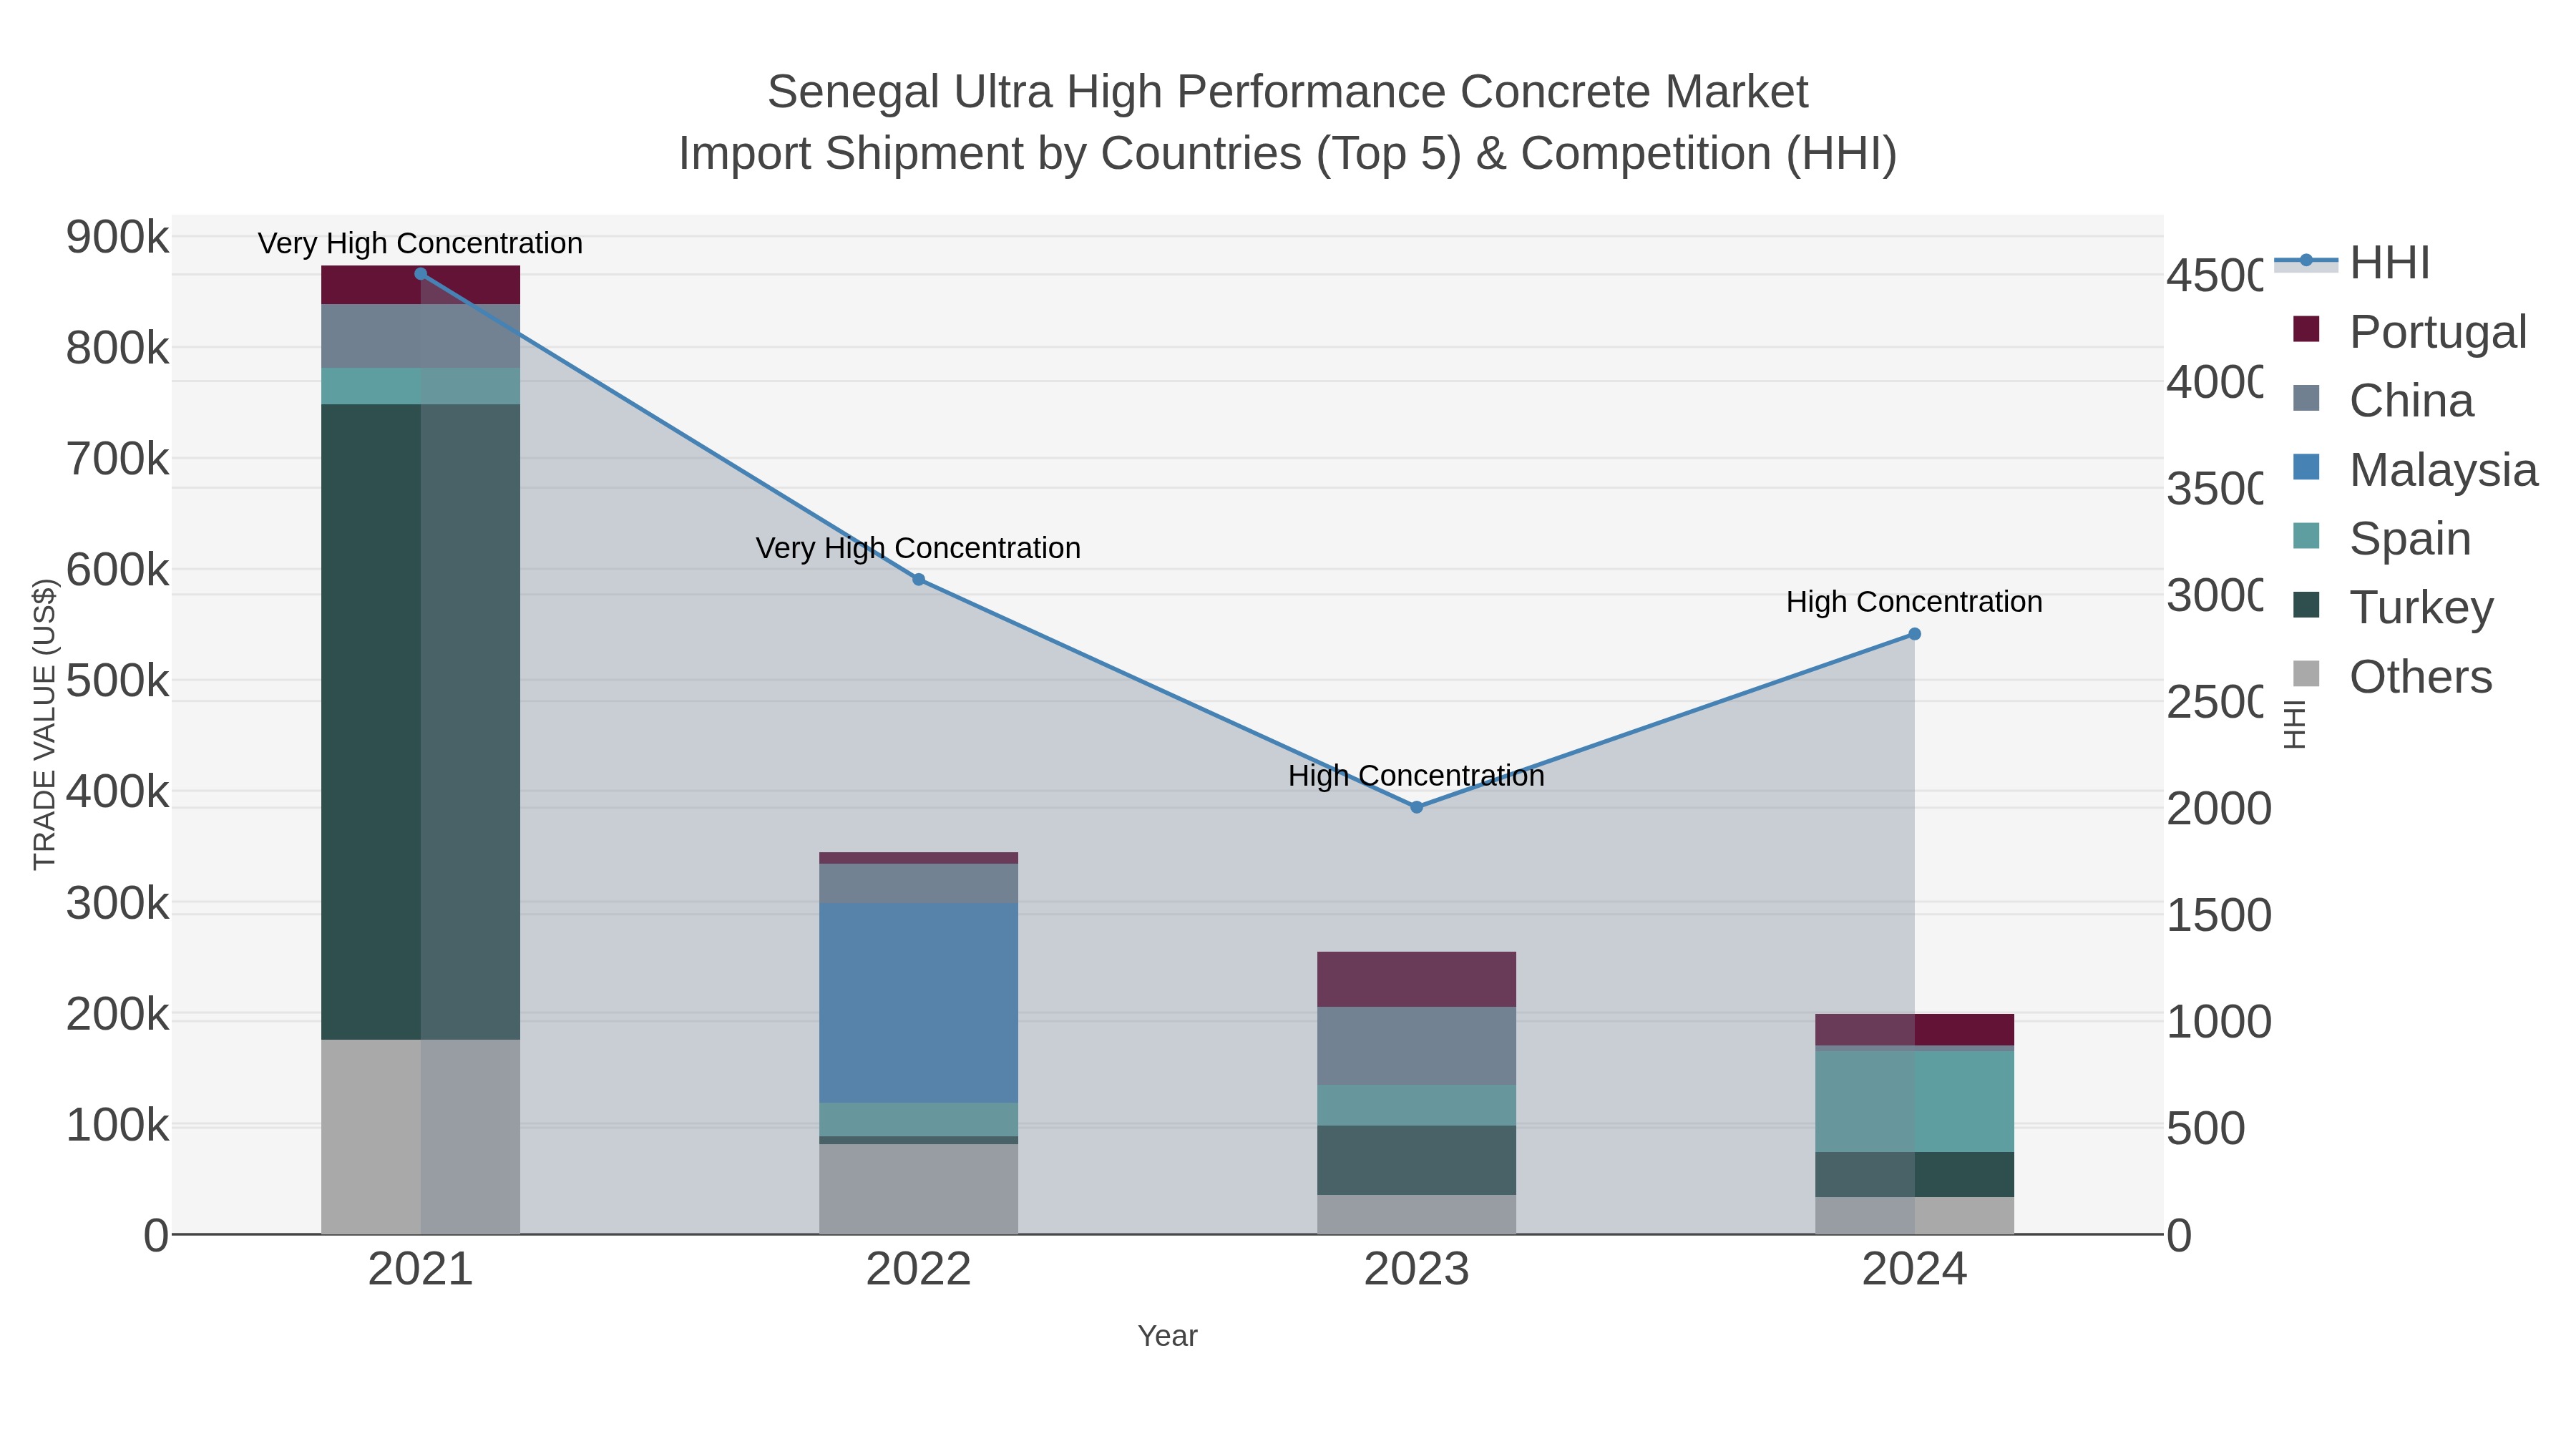This screenshot has width=2576, height=1449.
Task: Click the 2021 x-axis label
Action: (421, 1270)
